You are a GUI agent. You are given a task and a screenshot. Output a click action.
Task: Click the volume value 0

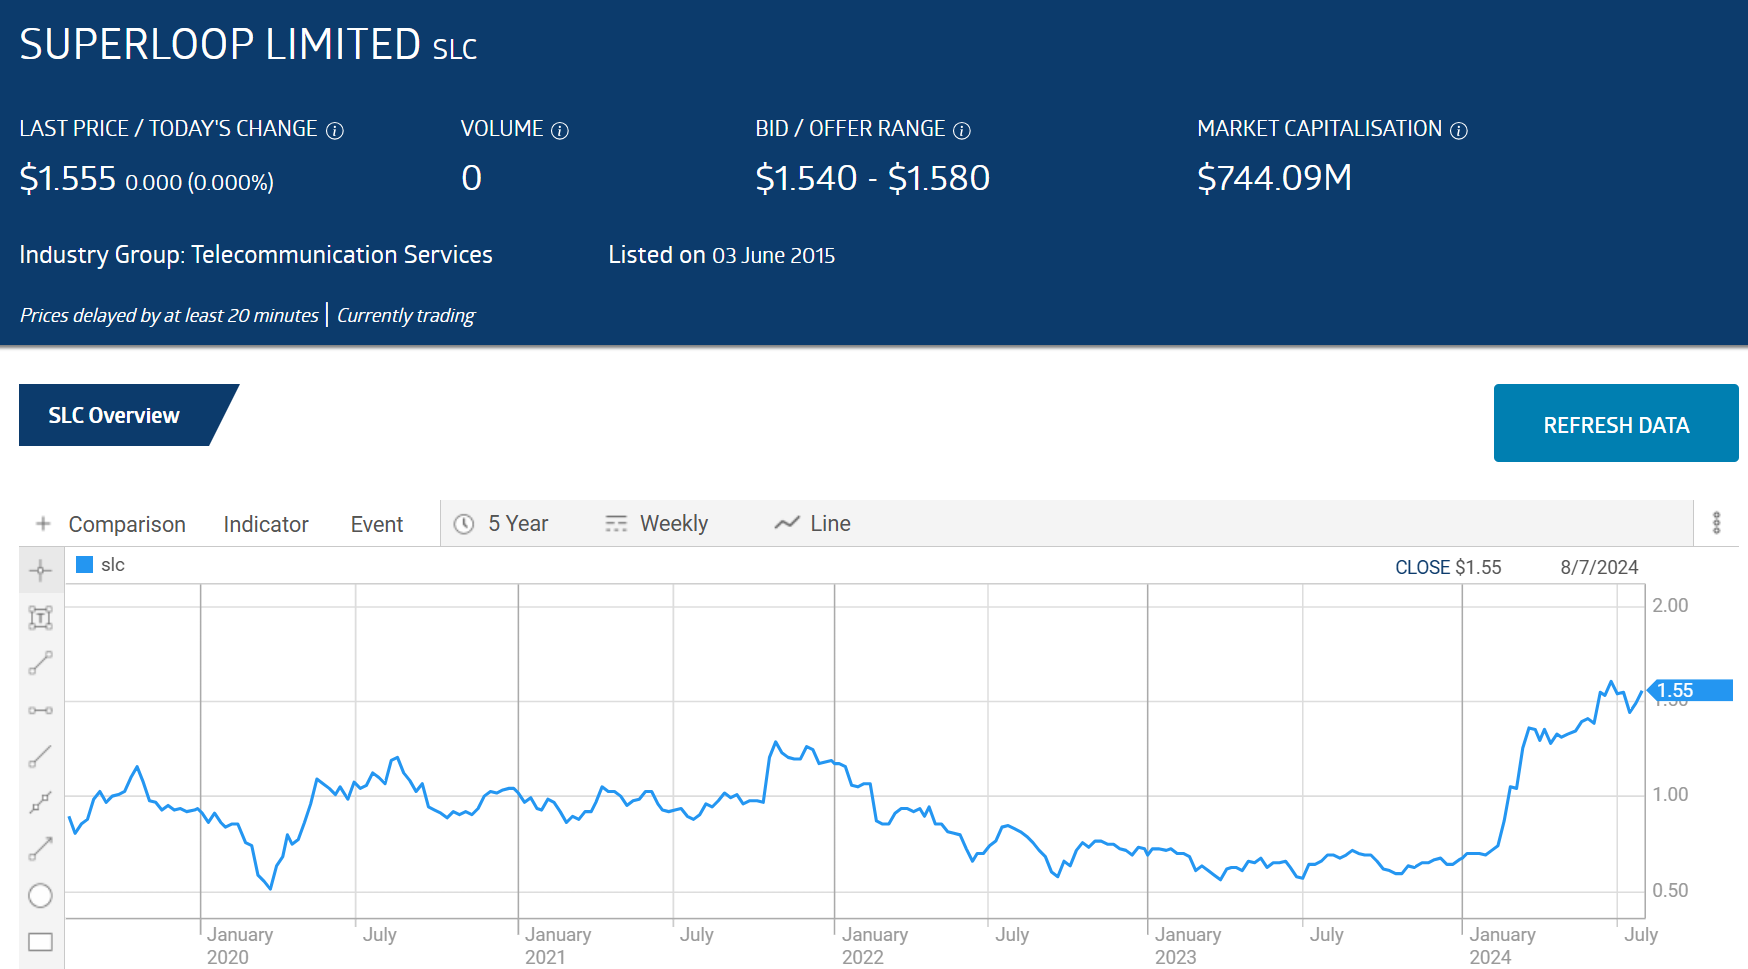tap(472, 178)
